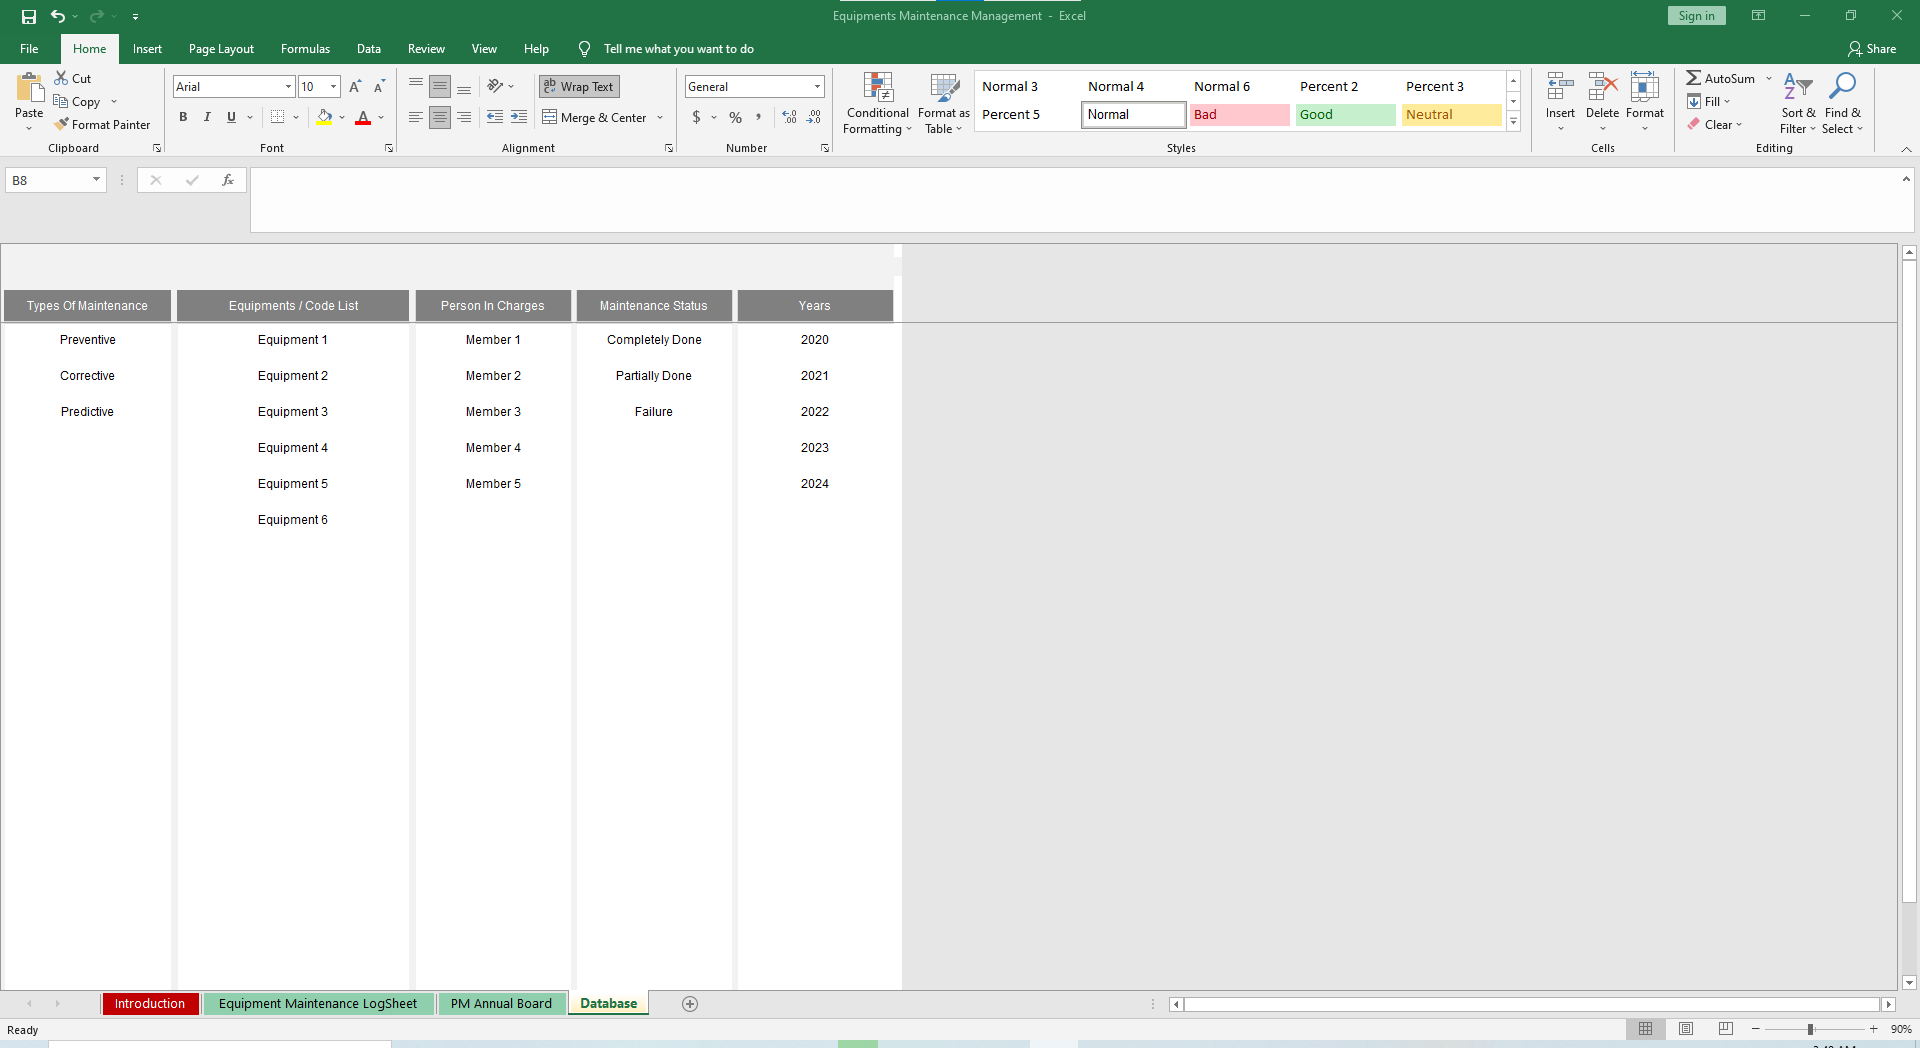Open Format as Table gallery
Image resolution: width=1920 pixels, height=1048 pixels.
pyautogui.click(x=944, y=103)
